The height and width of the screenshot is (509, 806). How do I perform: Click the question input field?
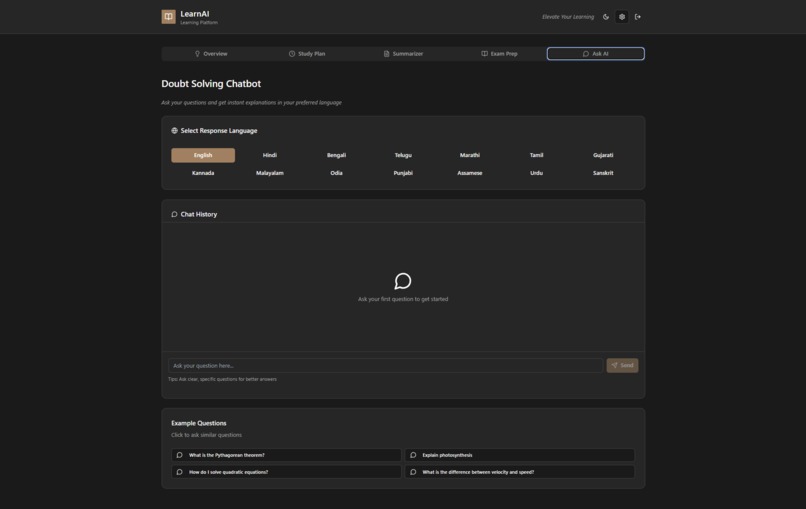tap(386, 366)
